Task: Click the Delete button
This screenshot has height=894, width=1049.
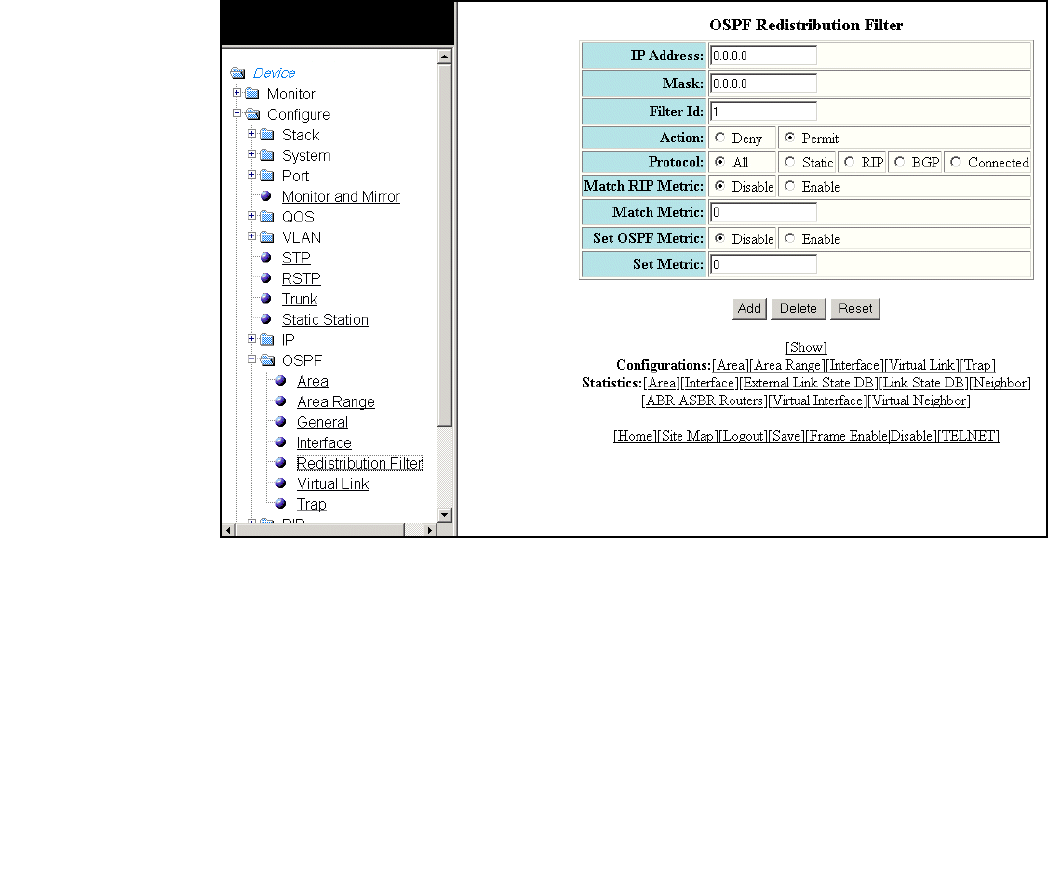Action: coord(798,308)
